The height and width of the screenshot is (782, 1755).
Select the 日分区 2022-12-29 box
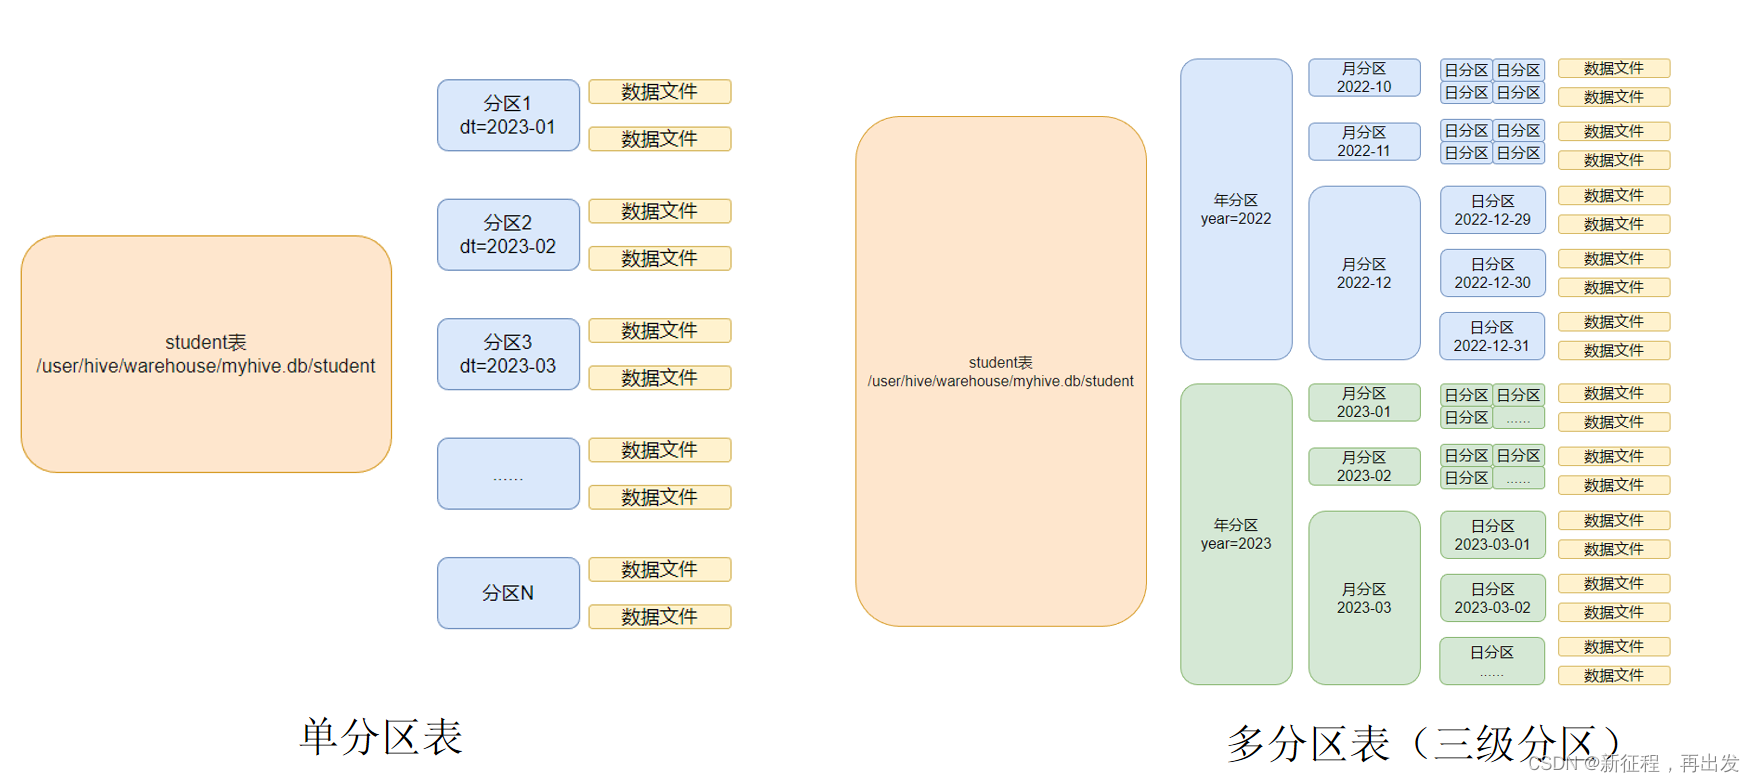1492,210
